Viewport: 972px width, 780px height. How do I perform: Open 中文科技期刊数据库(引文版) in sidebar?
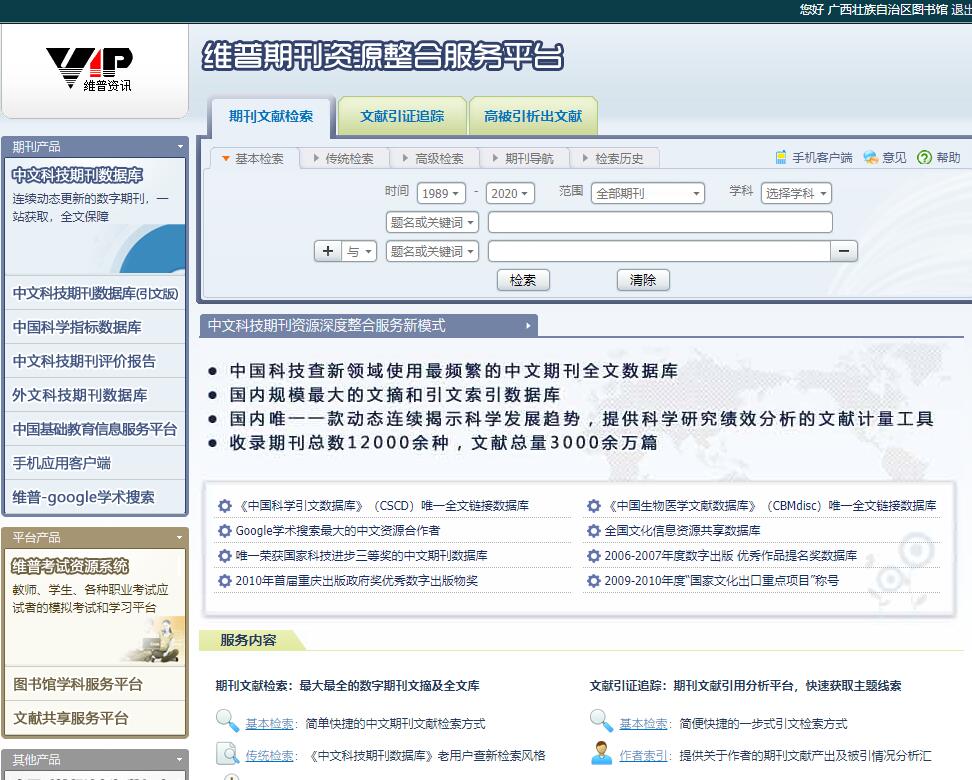95,293
